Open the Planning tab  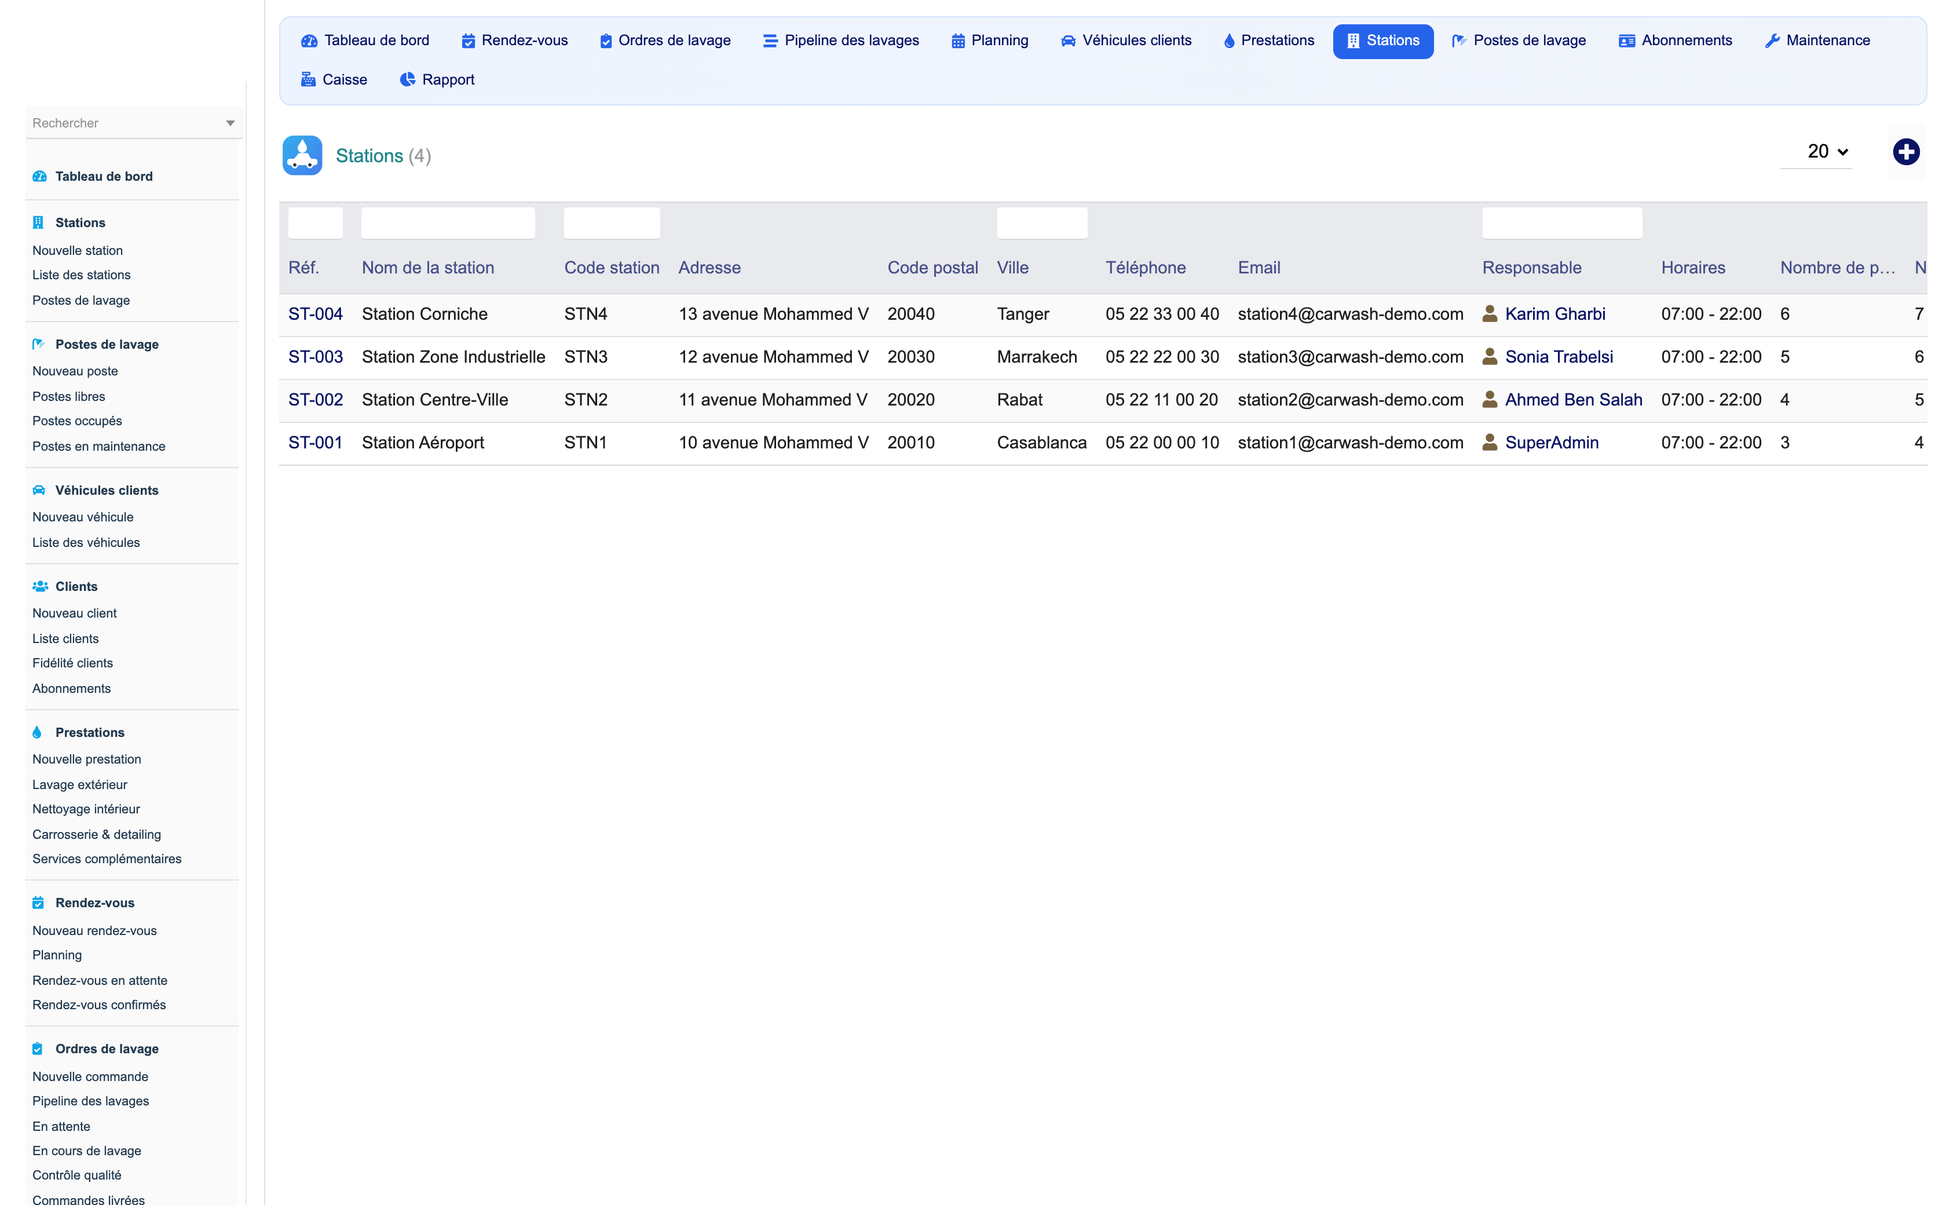coord(989,41)
